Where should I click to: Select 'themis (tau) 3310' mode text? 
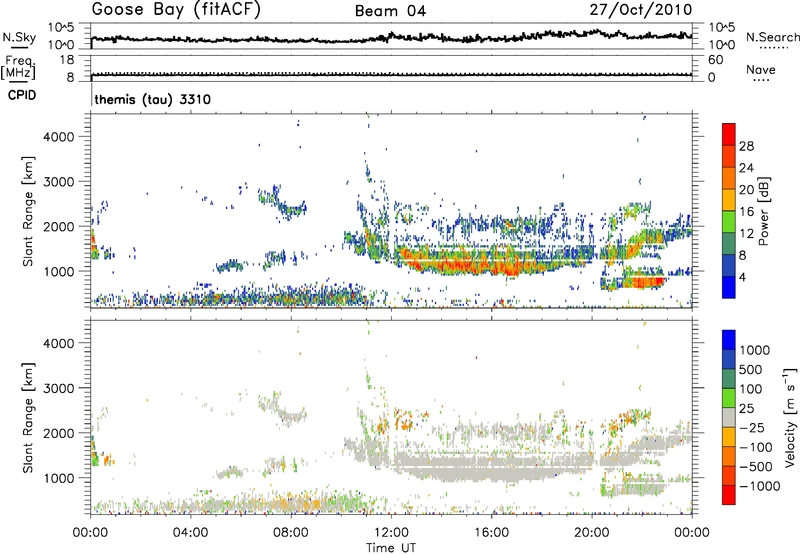pos(153,99)
